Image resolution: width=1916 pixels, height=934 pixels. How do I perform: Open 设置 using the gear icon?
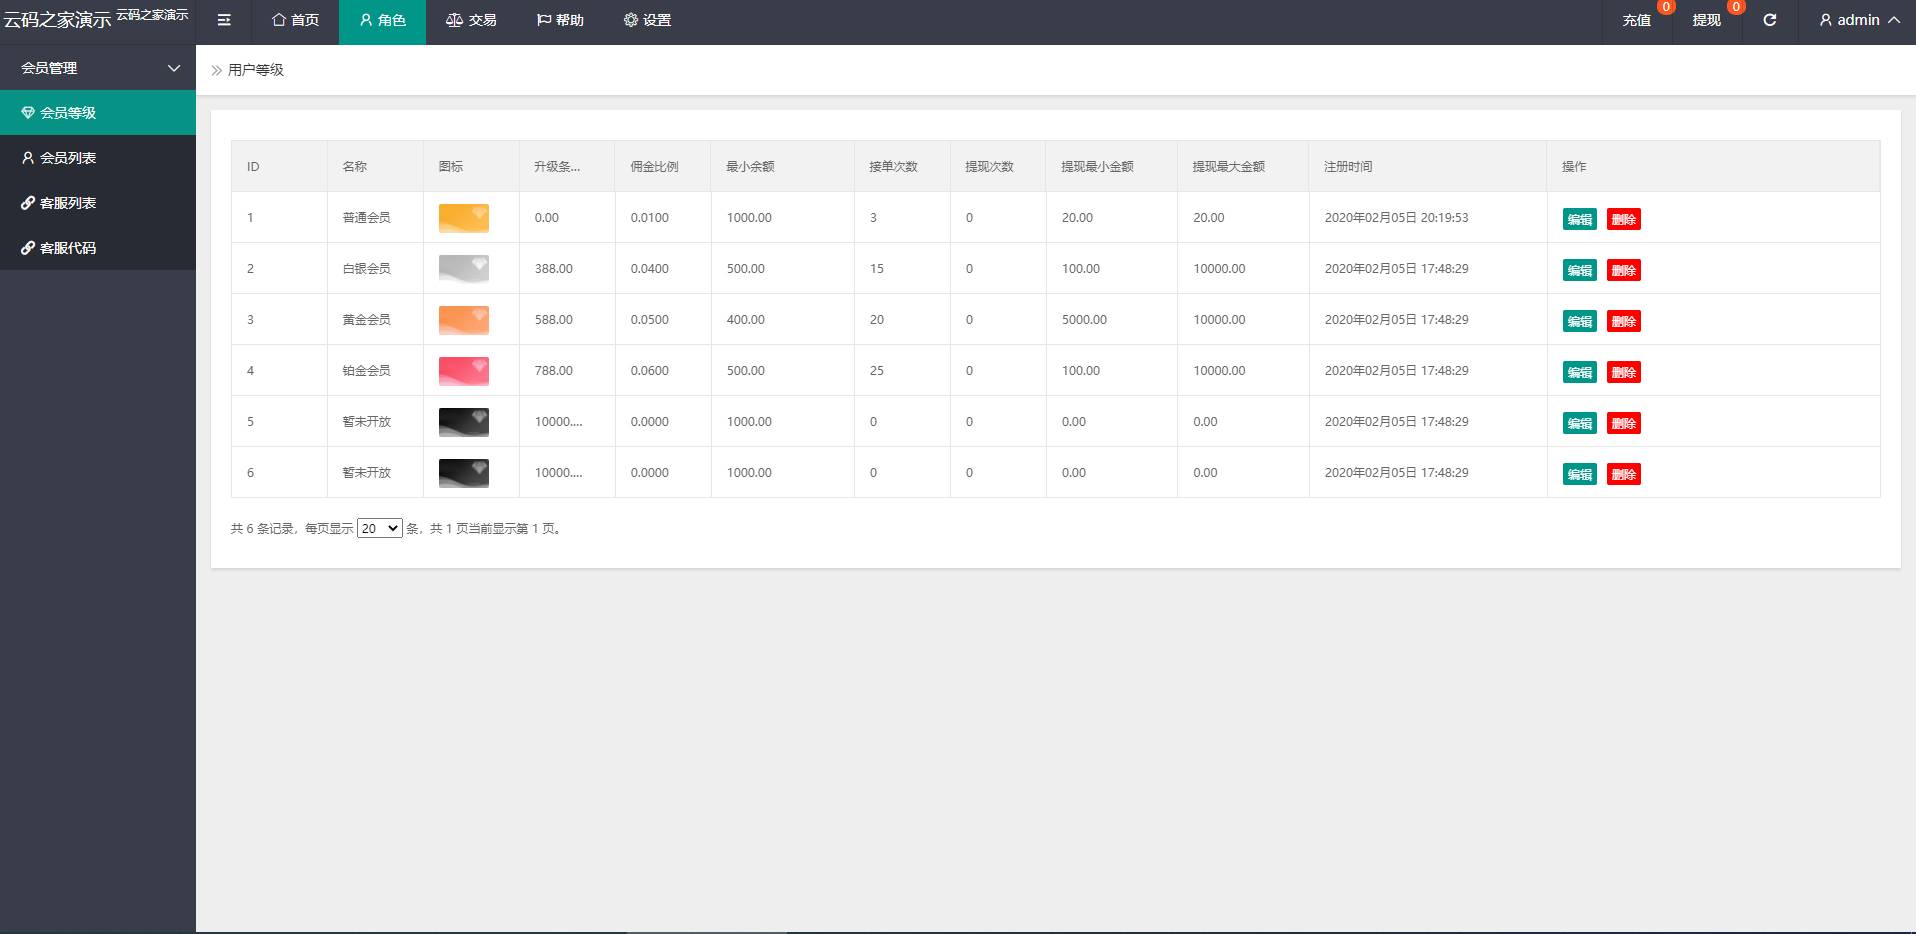tap(630, 20)
